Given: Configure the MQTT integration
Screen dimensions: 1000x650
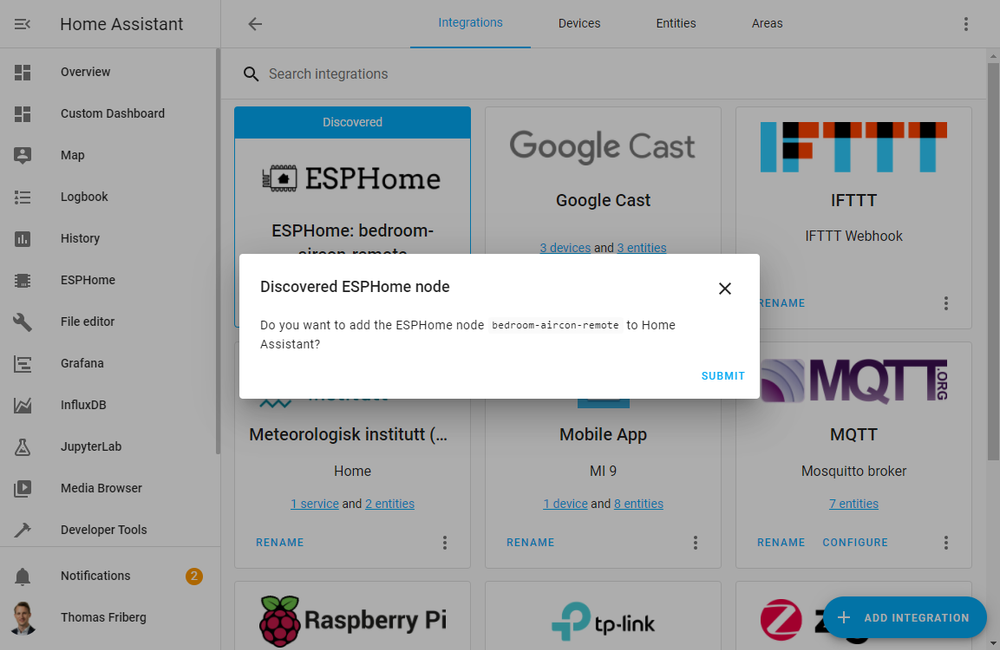Looking at the screenshot, I should [855, 543].
